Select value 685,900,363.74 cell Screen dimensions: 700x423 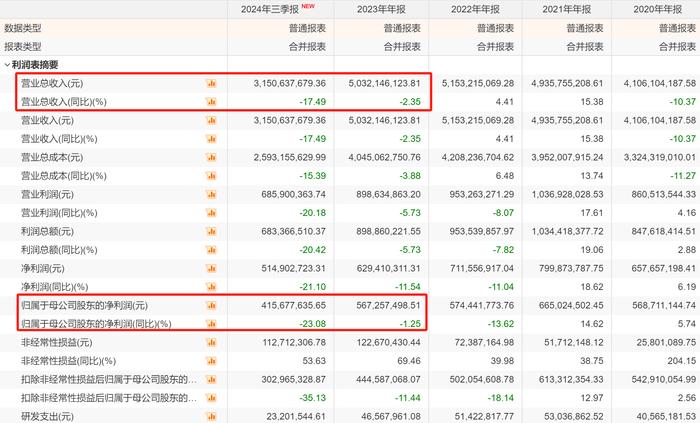pos(293,195)
